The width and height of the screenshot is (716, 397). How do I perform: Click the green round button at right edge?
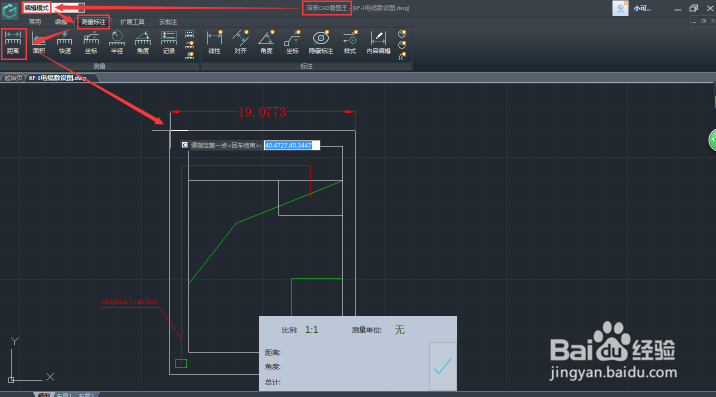(x=712, y=140)
